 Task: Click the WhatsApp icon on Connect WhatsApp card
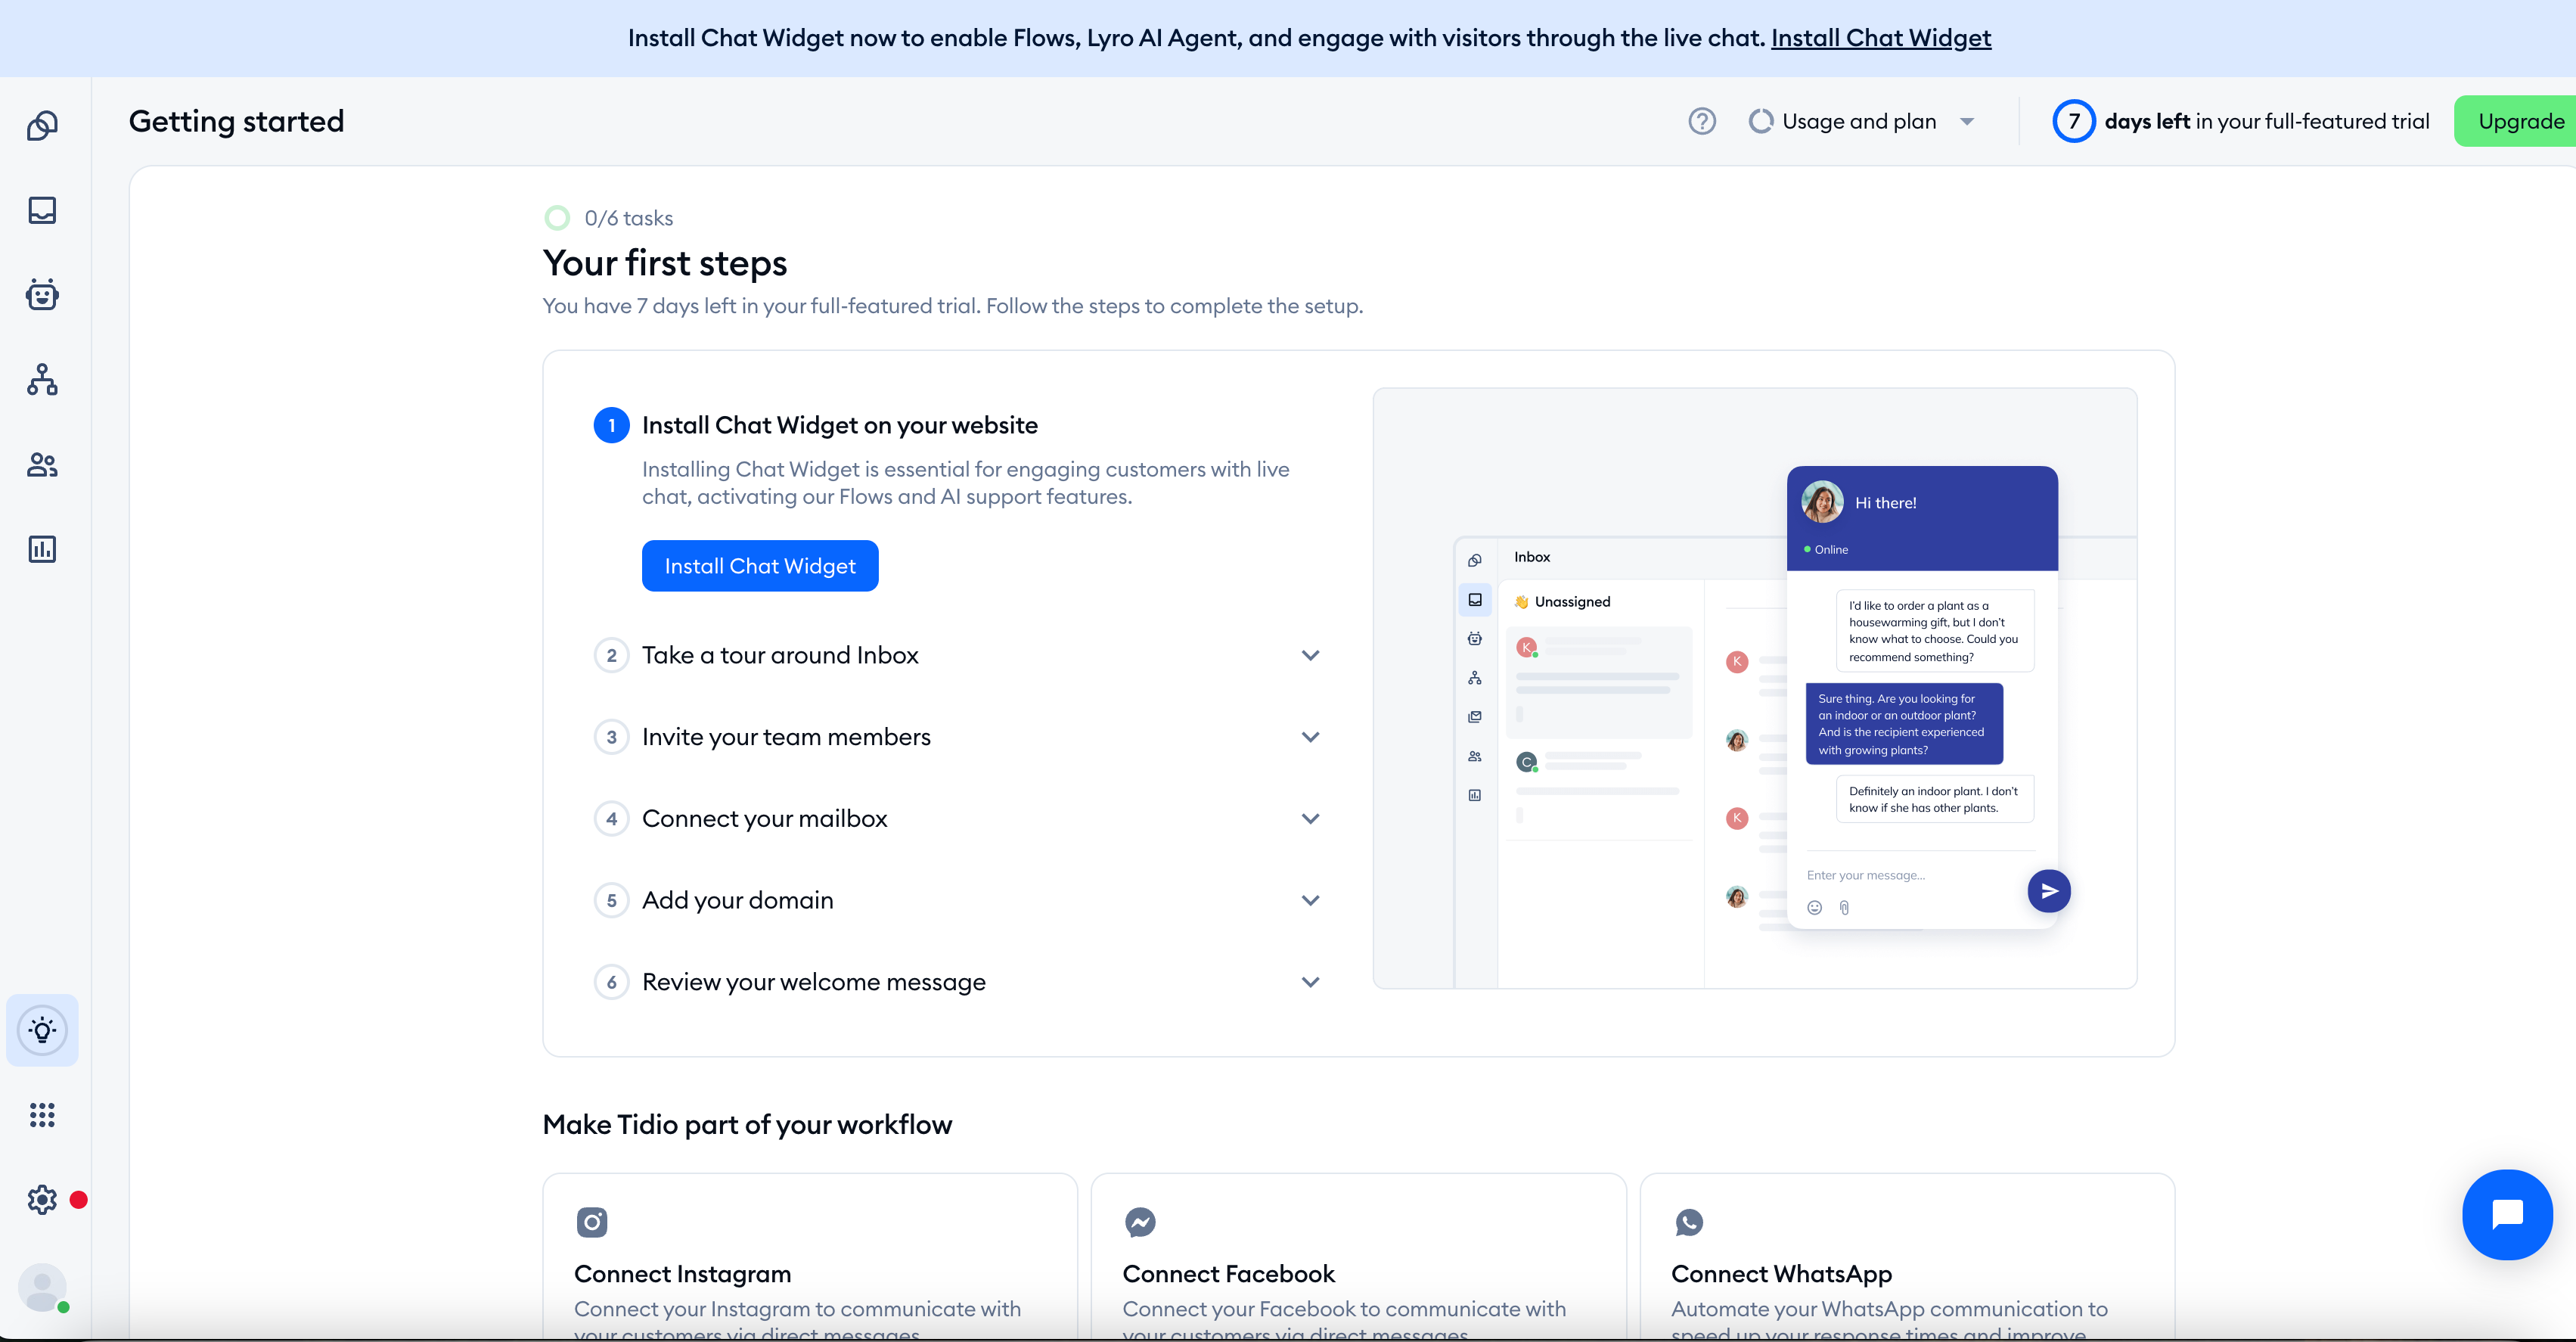1689,1222
